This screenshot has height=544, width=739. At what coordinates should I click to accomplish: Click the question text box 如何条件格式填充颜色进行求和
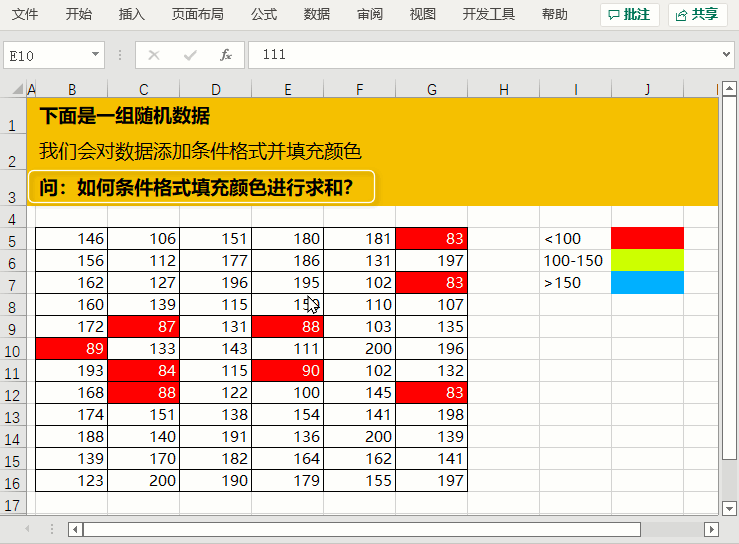tap(201, 187)
